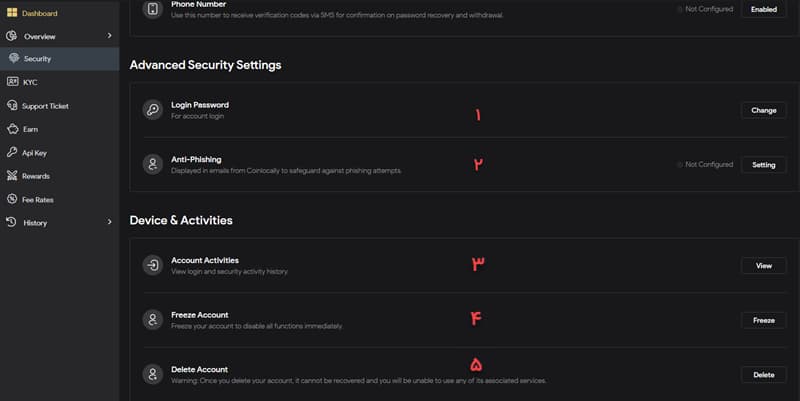Viewport: 800px width, 401px height.
Task: Toggle the Phone Number Enabled button
Action: click(763, 10)
